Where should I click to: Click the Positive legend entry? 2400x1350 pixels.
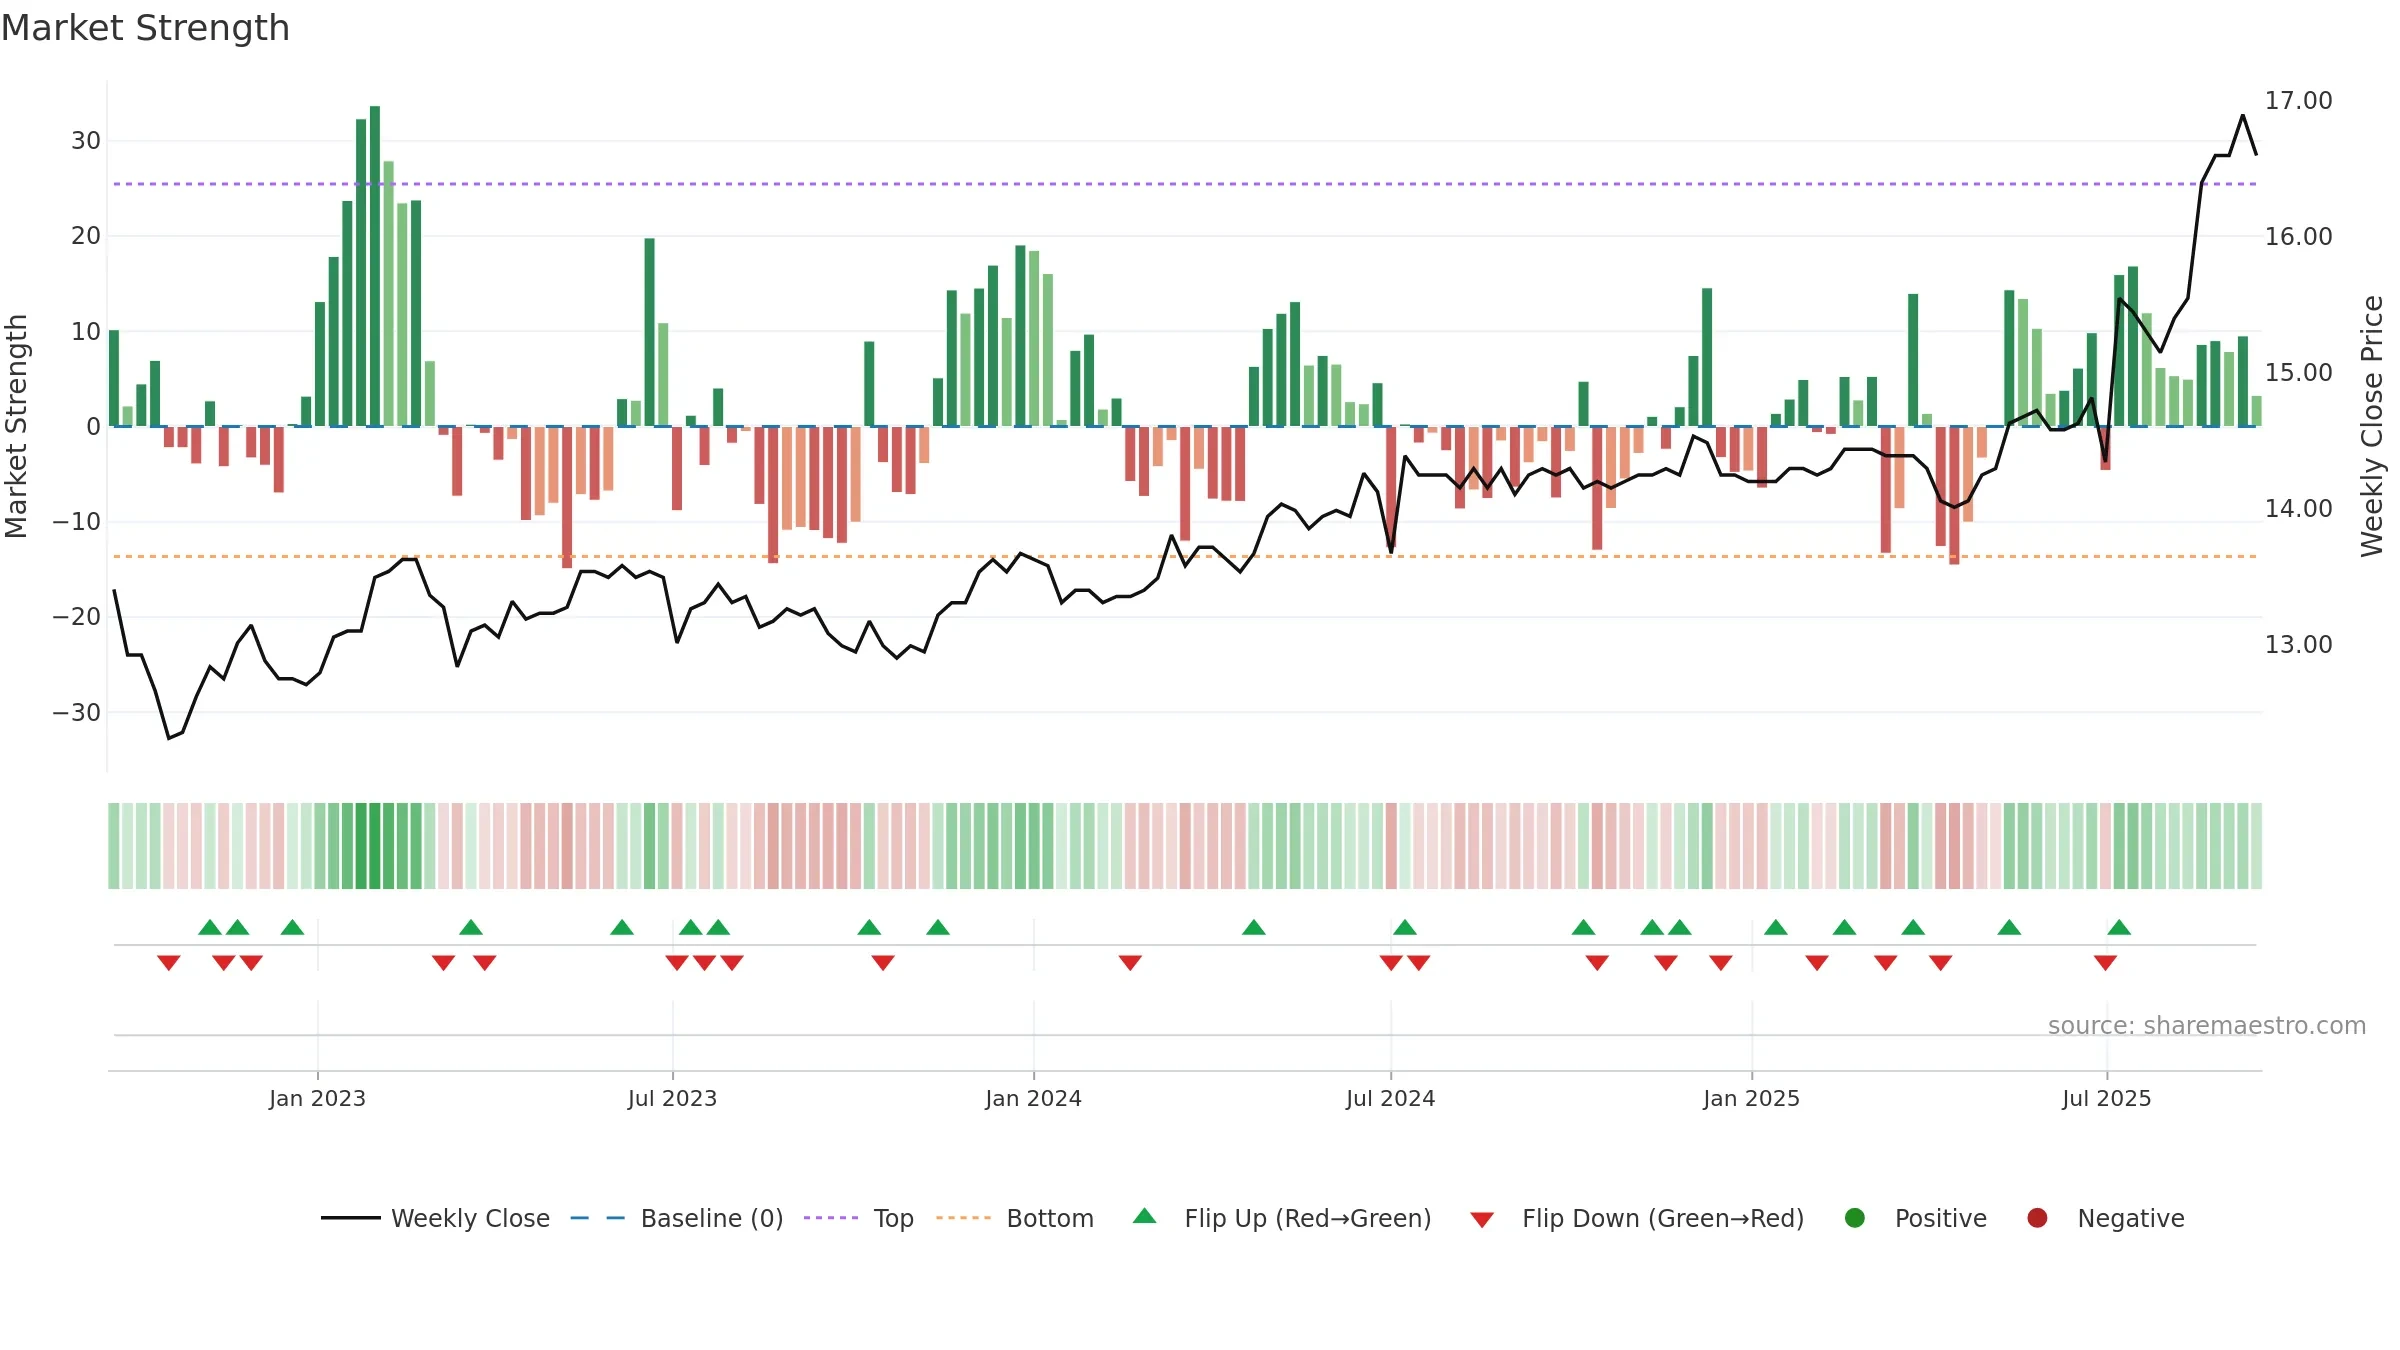pos(1915,1218)
